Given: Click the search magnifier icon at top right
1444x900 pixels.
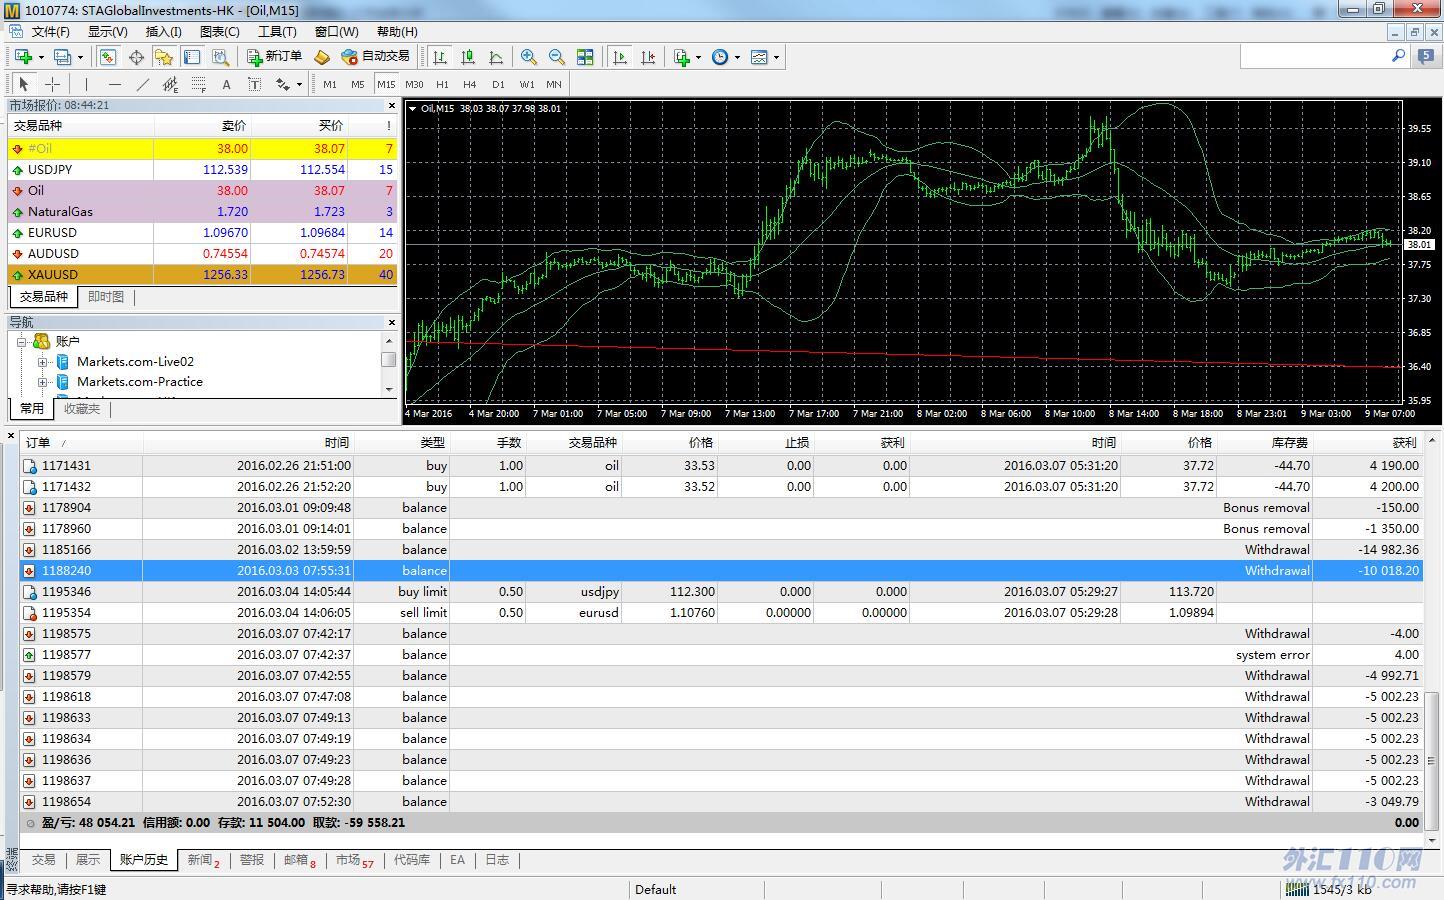Looking at the screenshot, I should (1399, 56).
